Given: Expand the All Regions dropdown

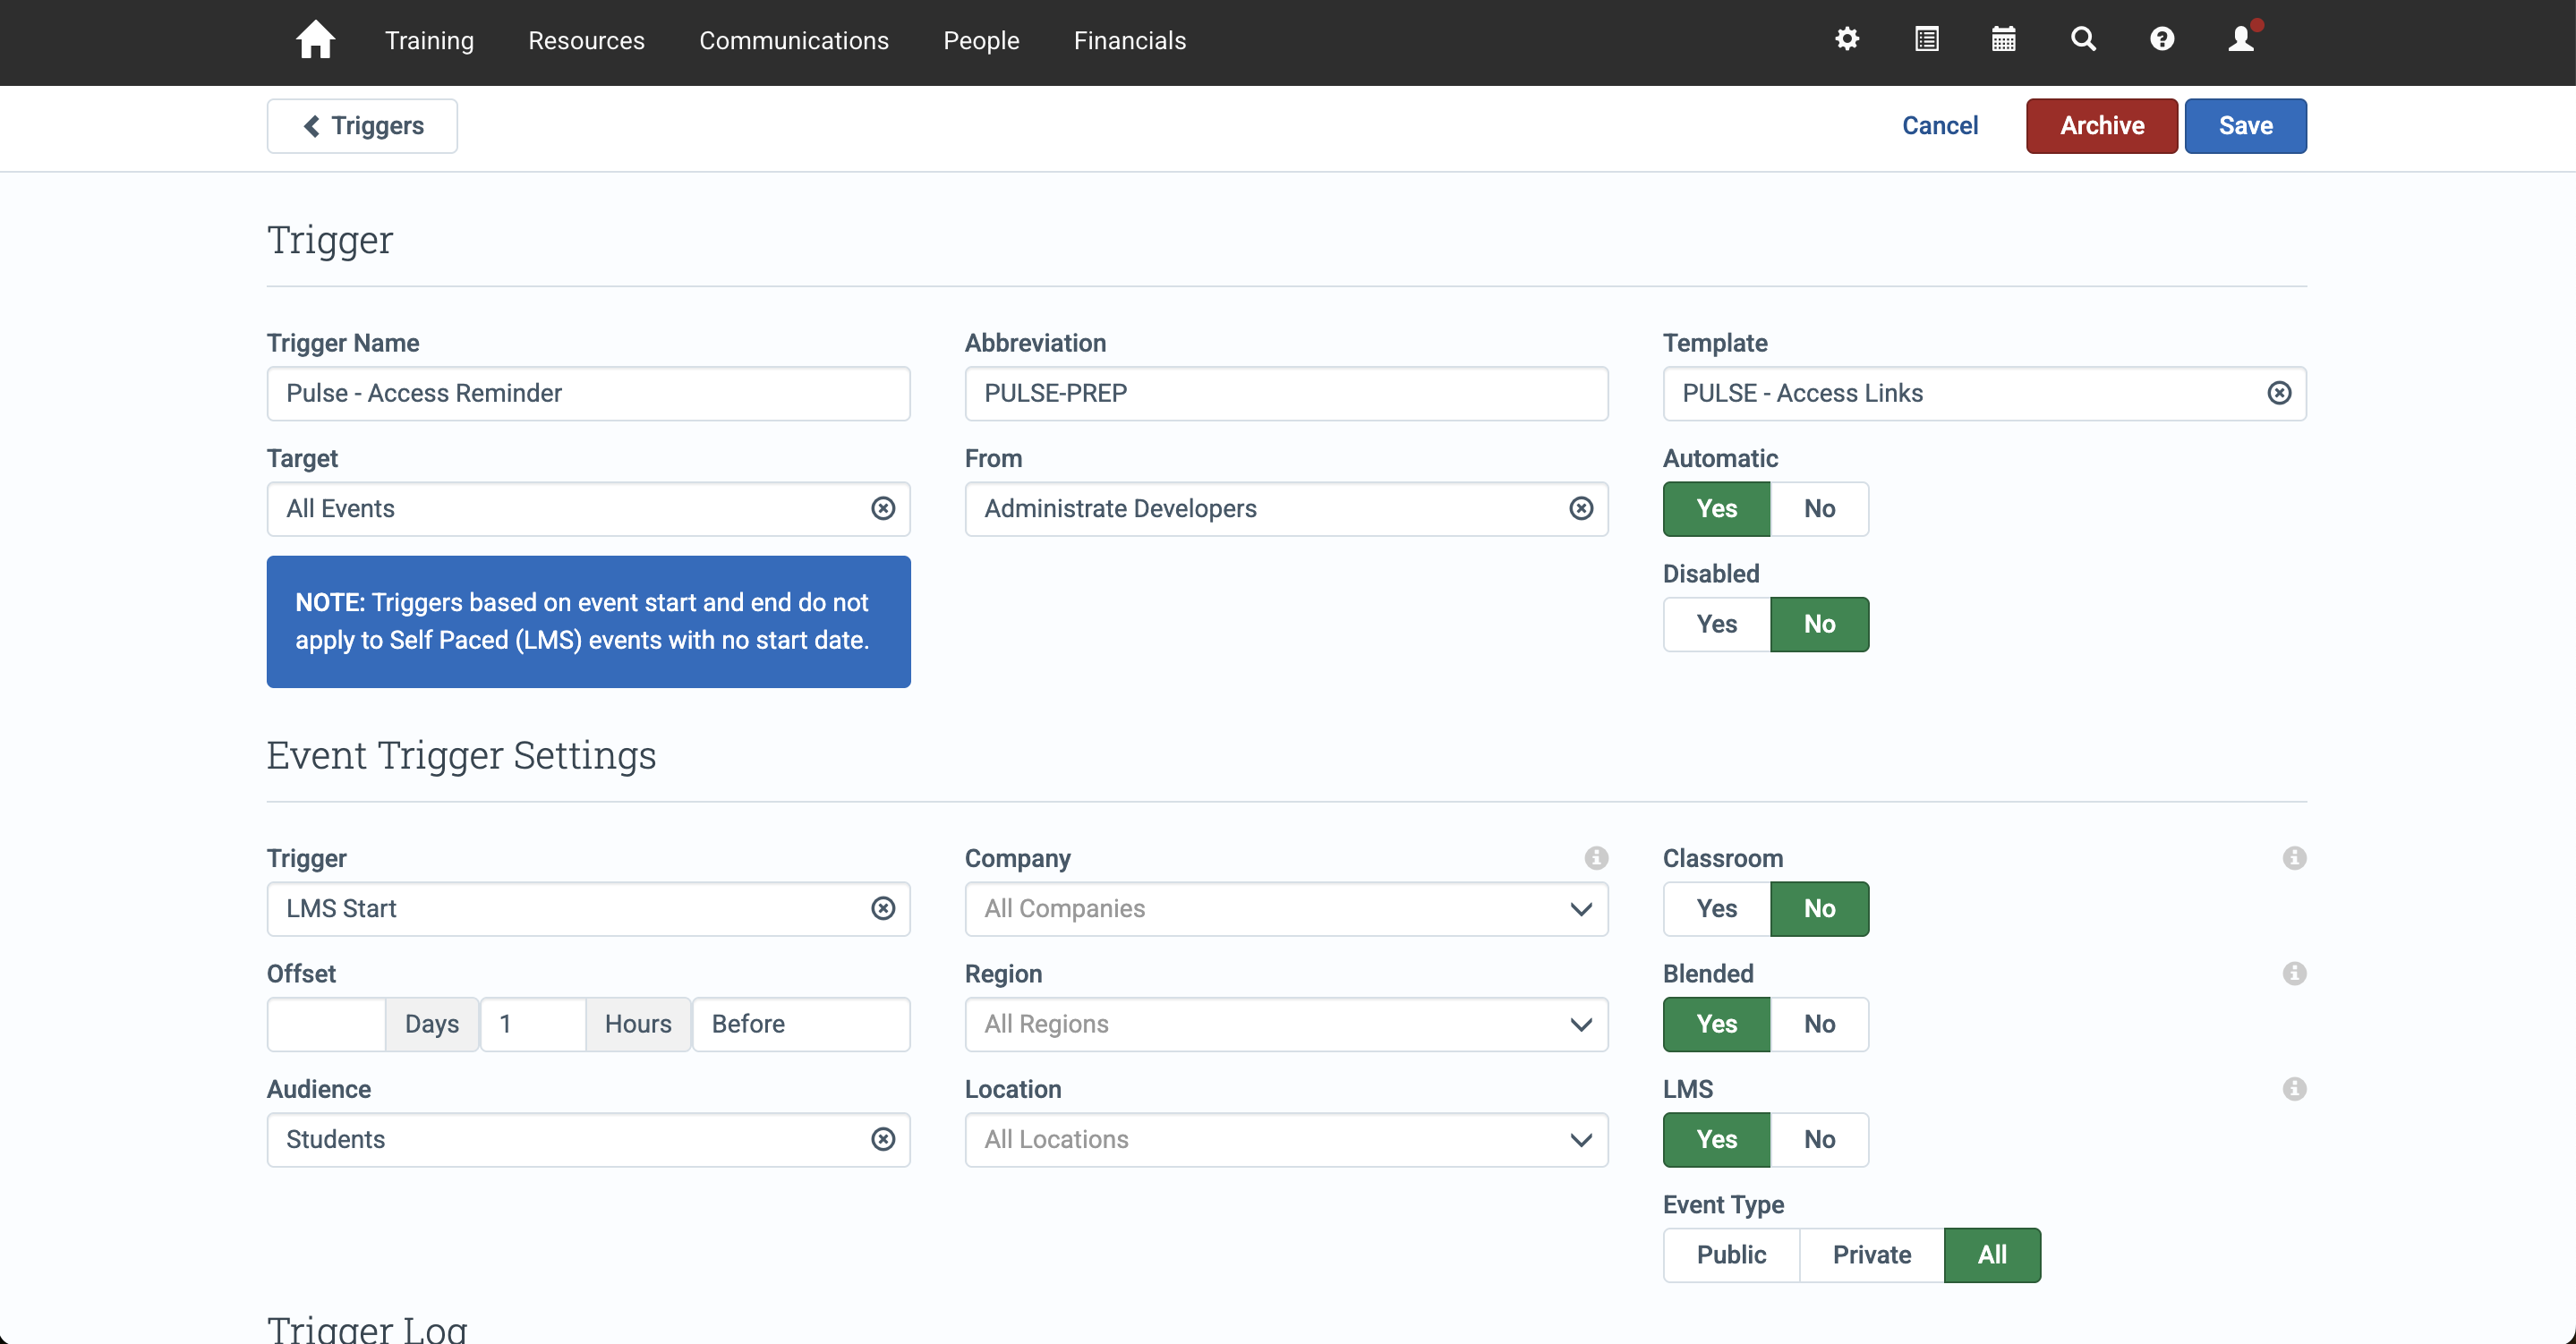Looking at the screenshot, I should 1286,1024.
